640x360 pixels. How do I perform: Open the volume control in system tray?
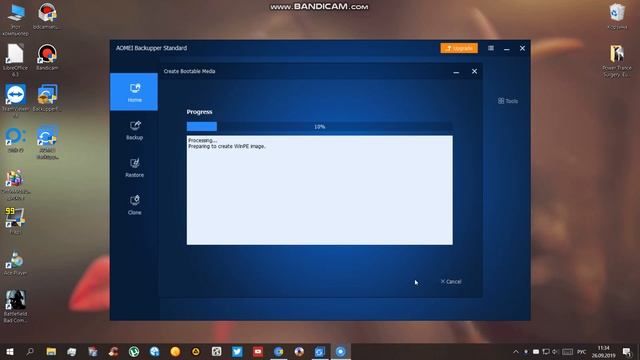click(555, 351)
